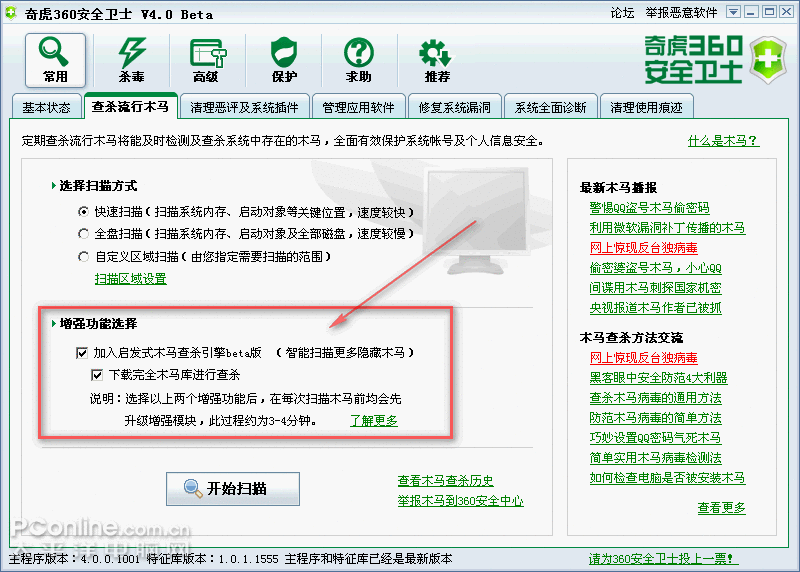Open 论坛 link in title bar

click(622, 13)
